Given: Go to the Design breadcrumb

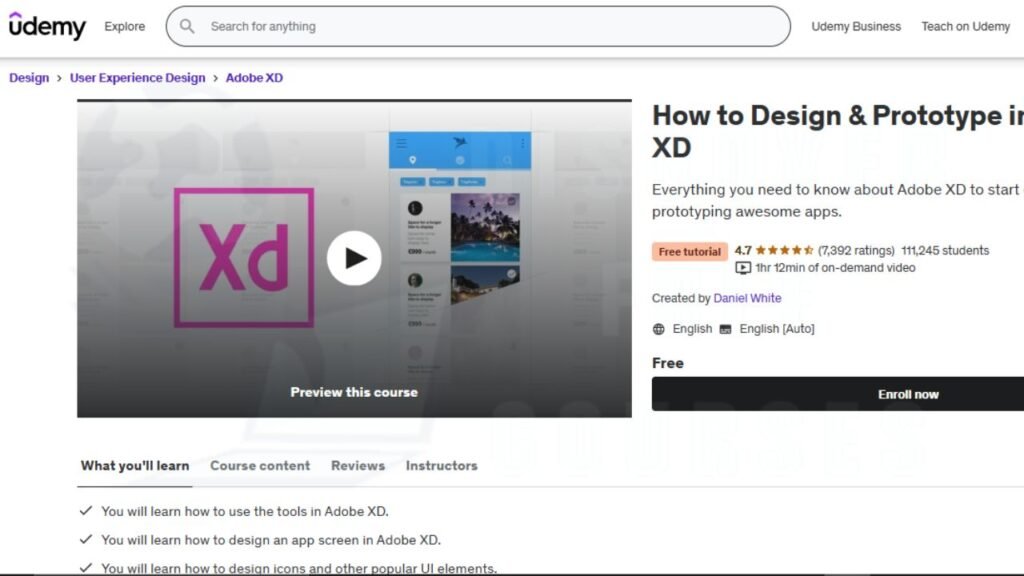Looking at the screenshot, I should [x=29, y=78].
